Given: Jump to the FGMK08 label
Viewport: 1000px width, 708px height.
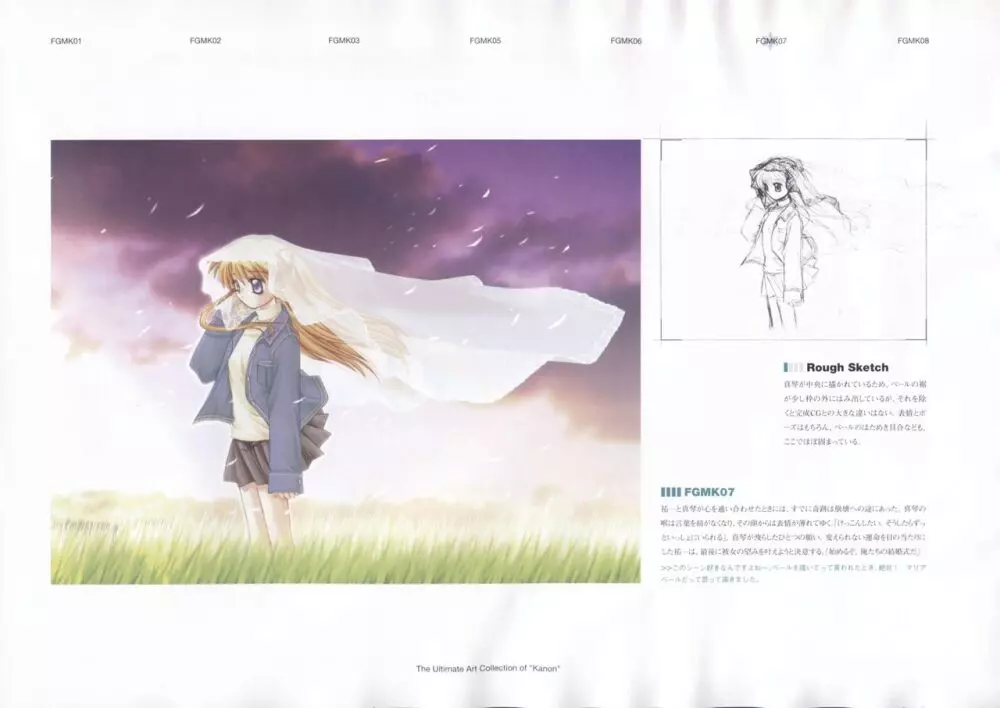Looking at the screenshot, I should [x=913, y=41].
